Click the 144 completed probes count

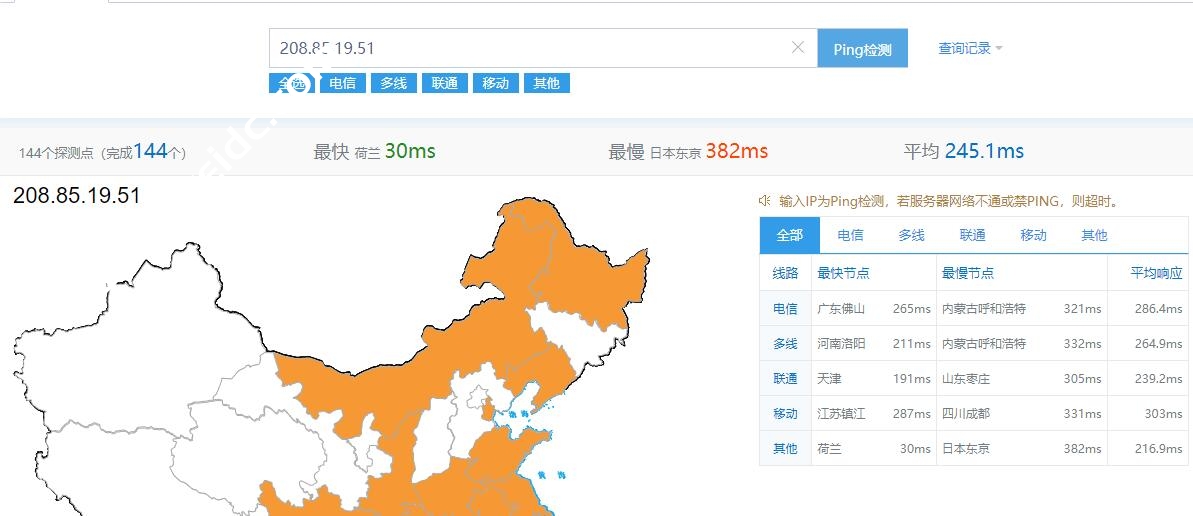pos(151,151)
